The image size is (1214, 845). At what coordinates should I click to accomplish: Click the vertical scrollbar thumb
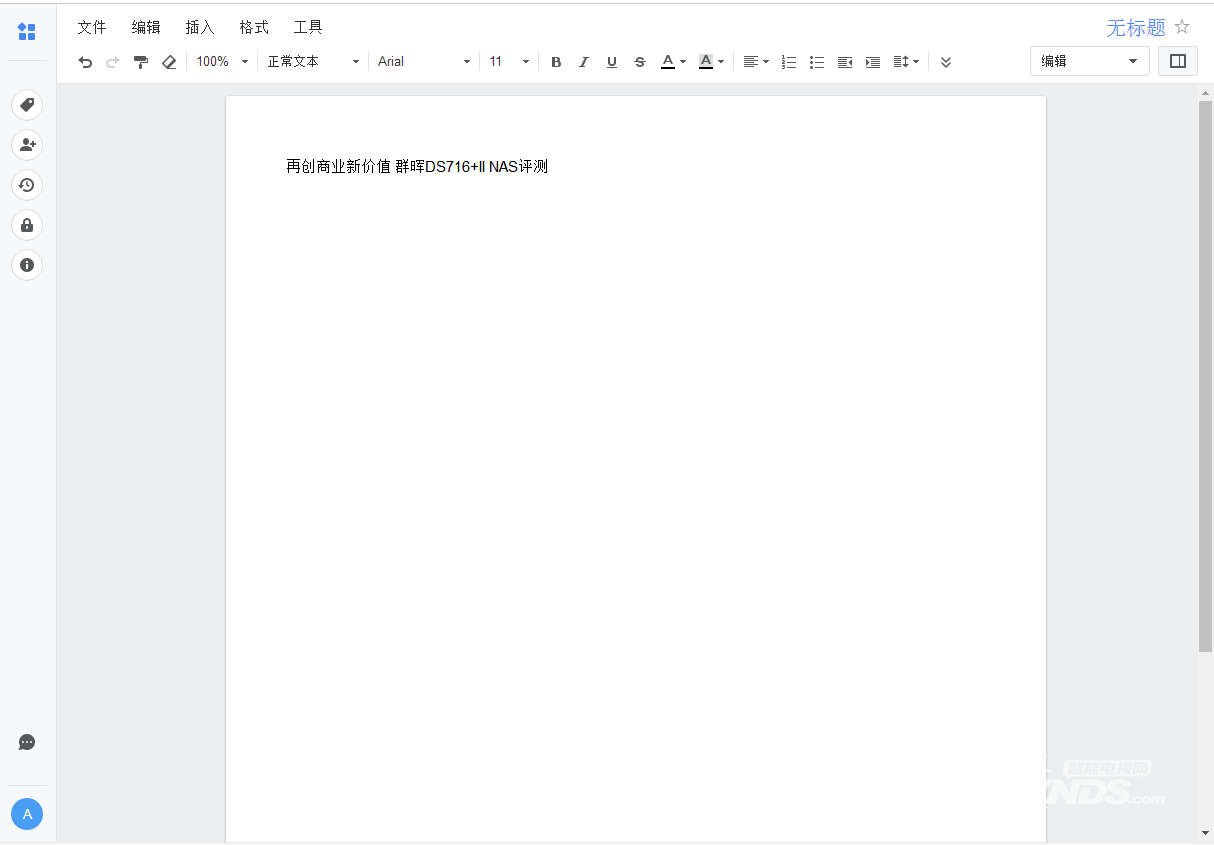click(1205, 376)
